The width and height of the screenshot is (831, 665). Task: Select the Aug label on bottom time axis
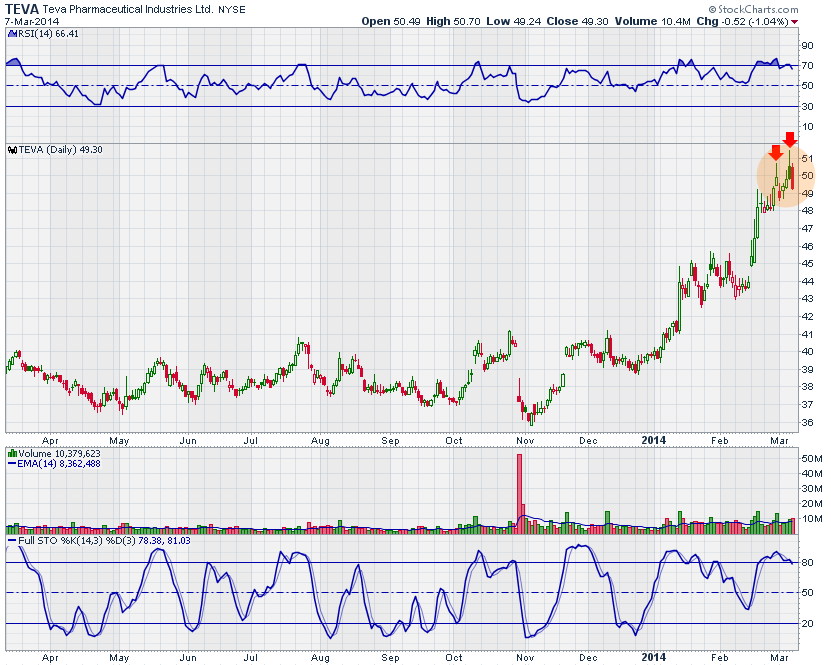[x=320, y=657]
